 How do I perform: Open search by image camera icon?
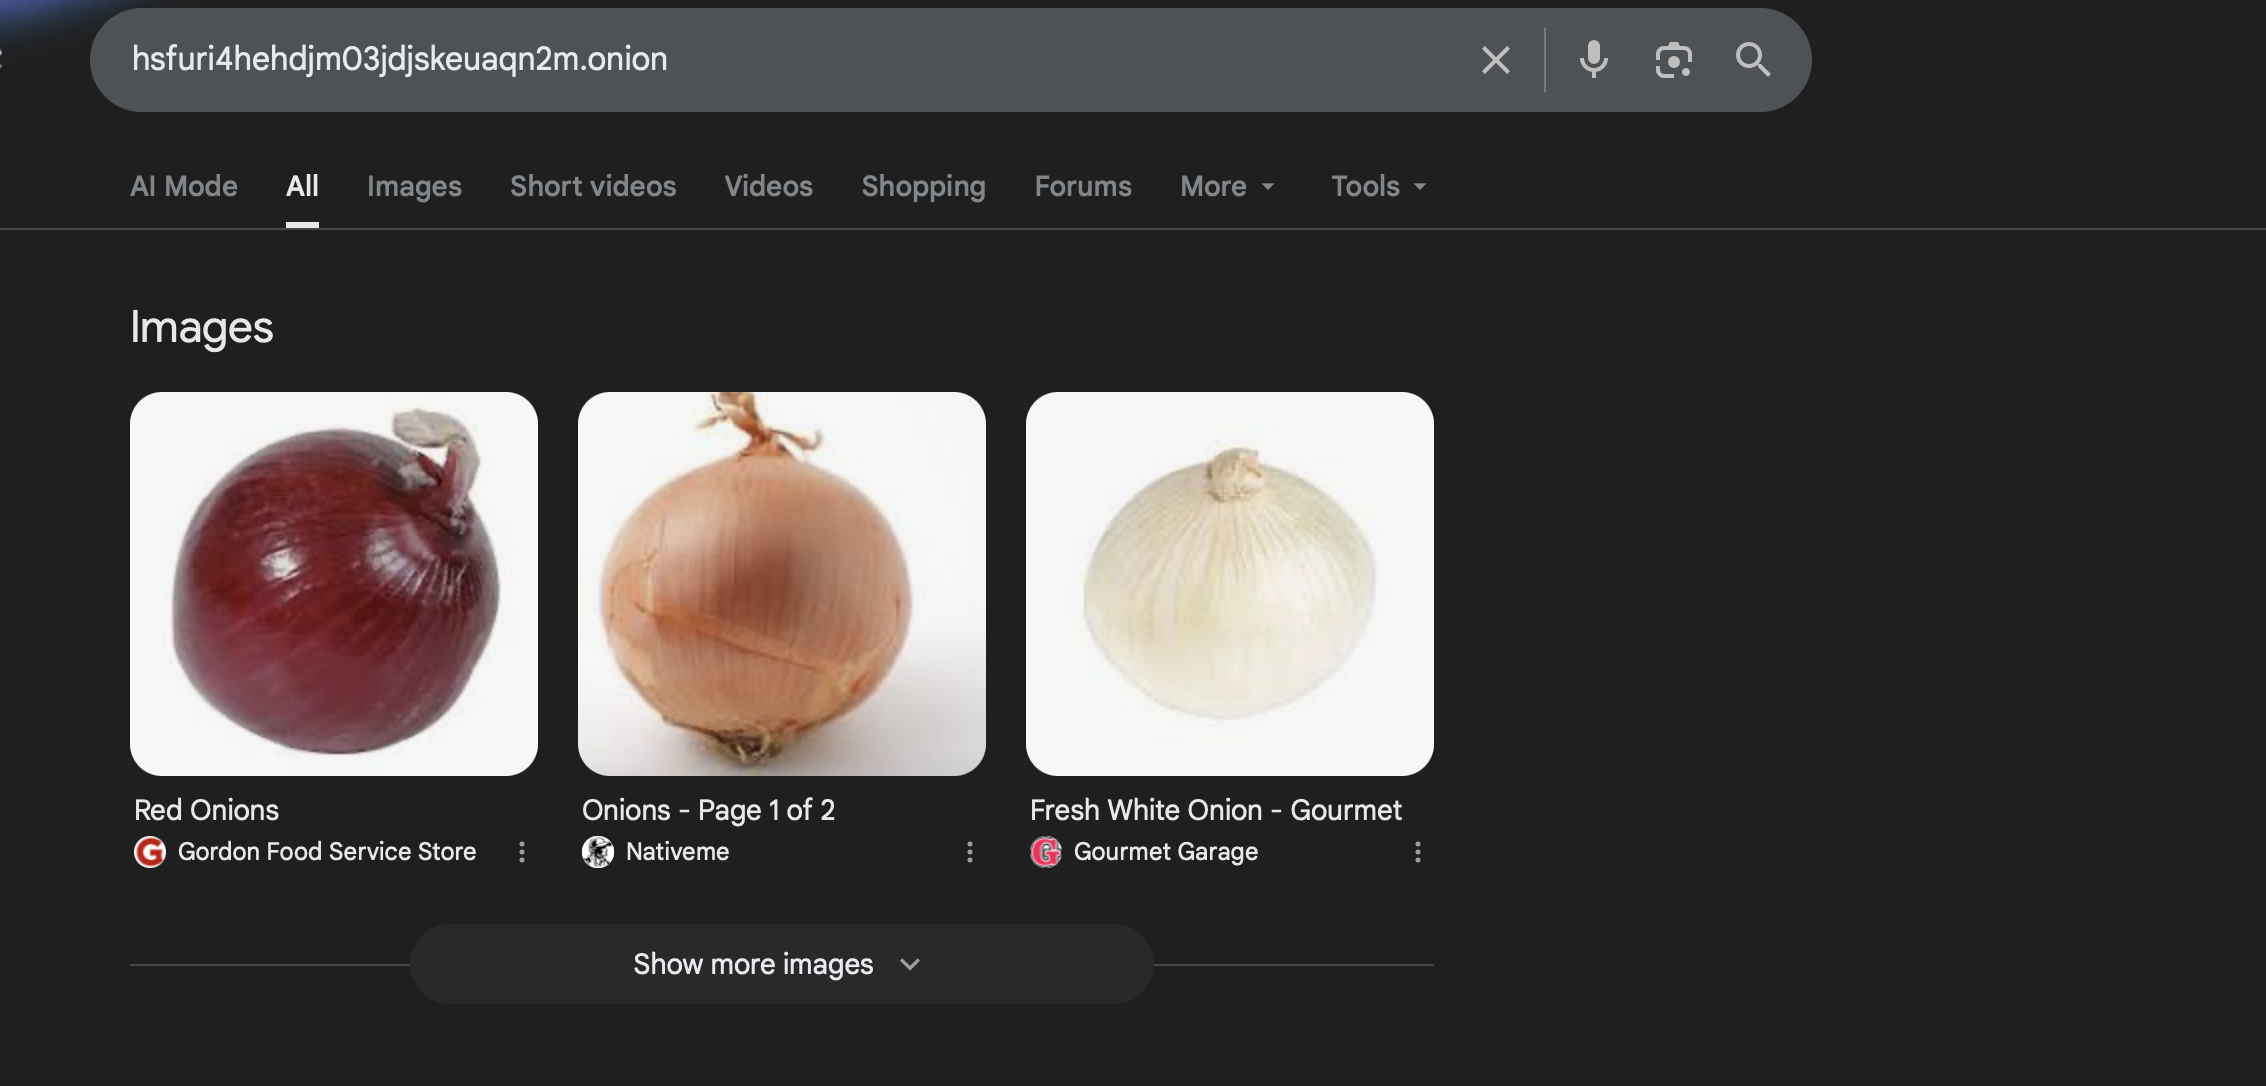(x=1673, y=60)
